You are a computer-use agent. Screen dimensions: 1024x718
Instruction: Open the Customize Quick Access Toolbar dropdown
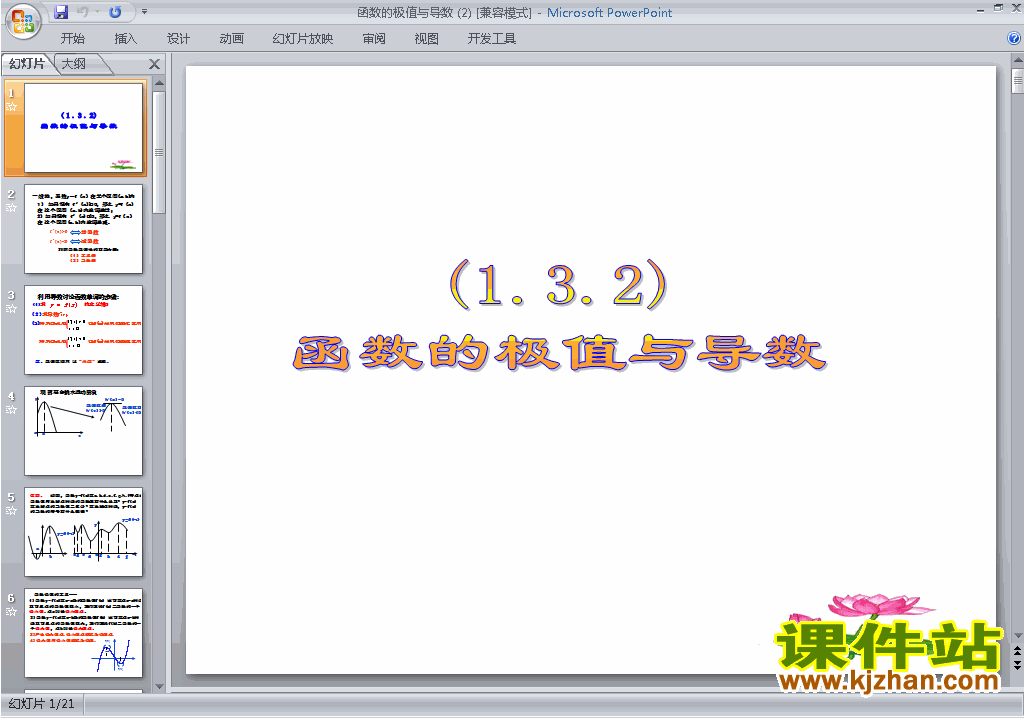(144, 12)
